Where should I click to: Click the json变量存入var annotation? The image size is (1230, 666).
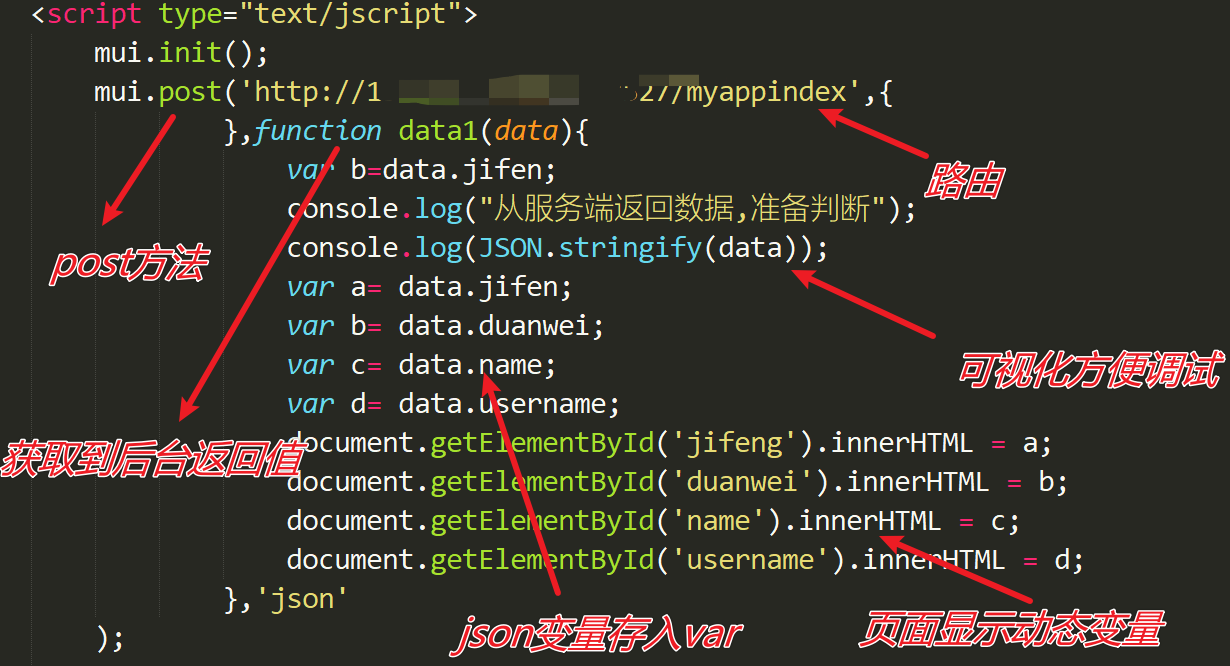[x=600, y=634]
